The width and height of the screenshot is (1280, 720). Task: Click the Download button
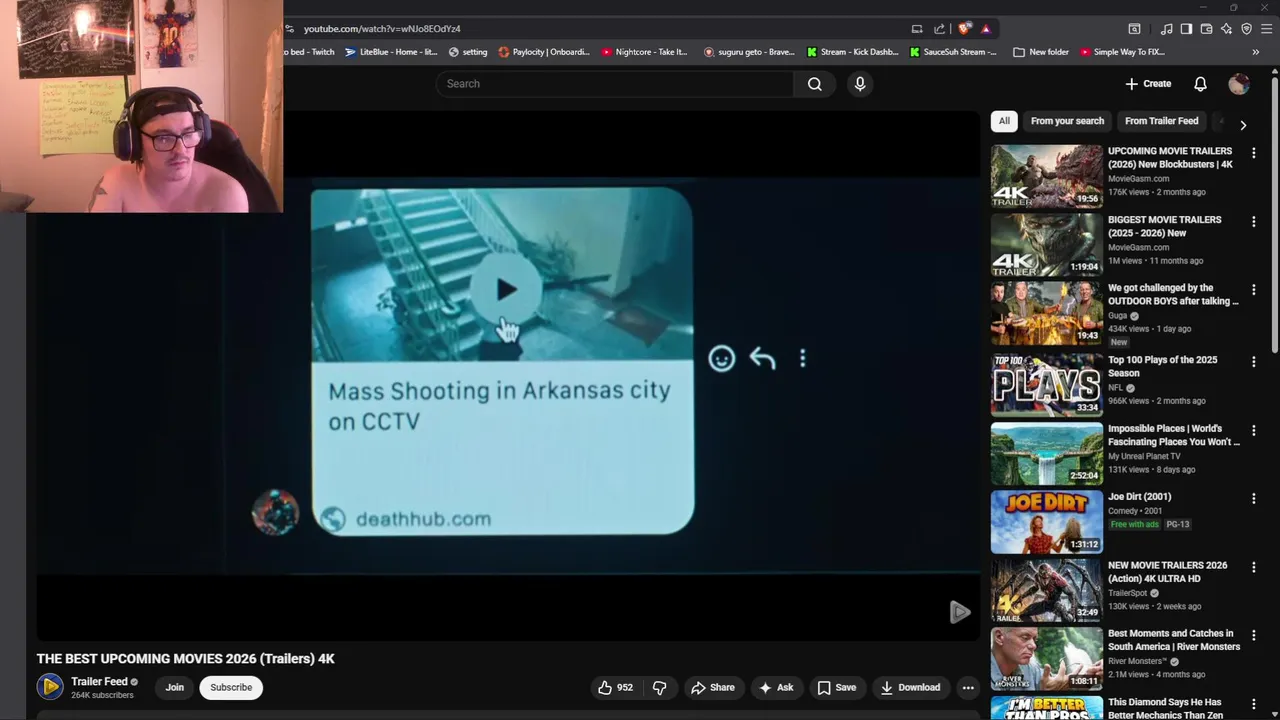910,688
